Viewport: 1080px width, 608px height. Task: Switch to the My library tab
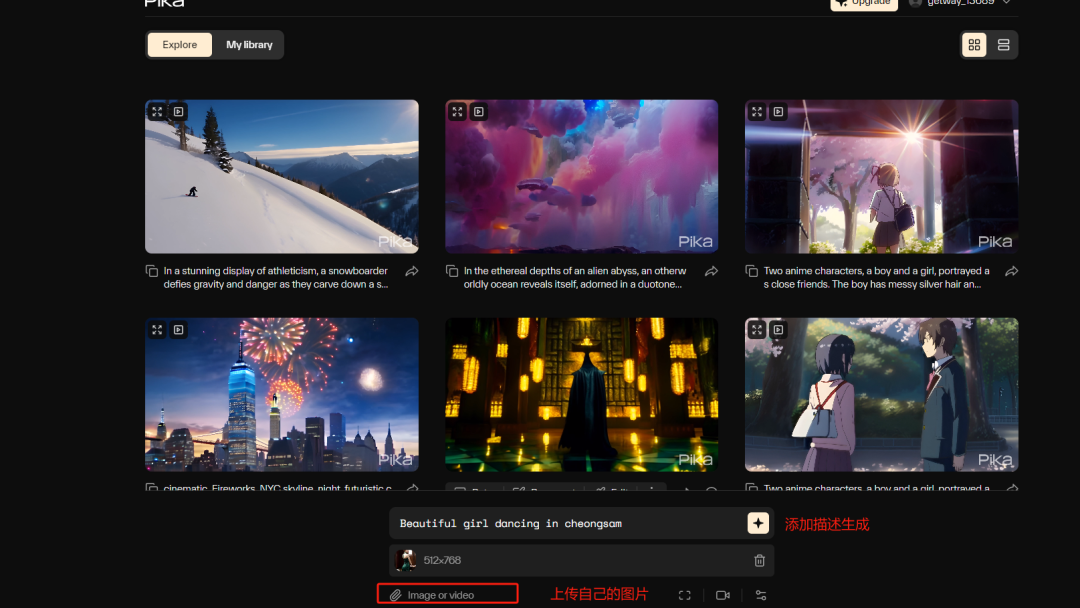(249, 45)
